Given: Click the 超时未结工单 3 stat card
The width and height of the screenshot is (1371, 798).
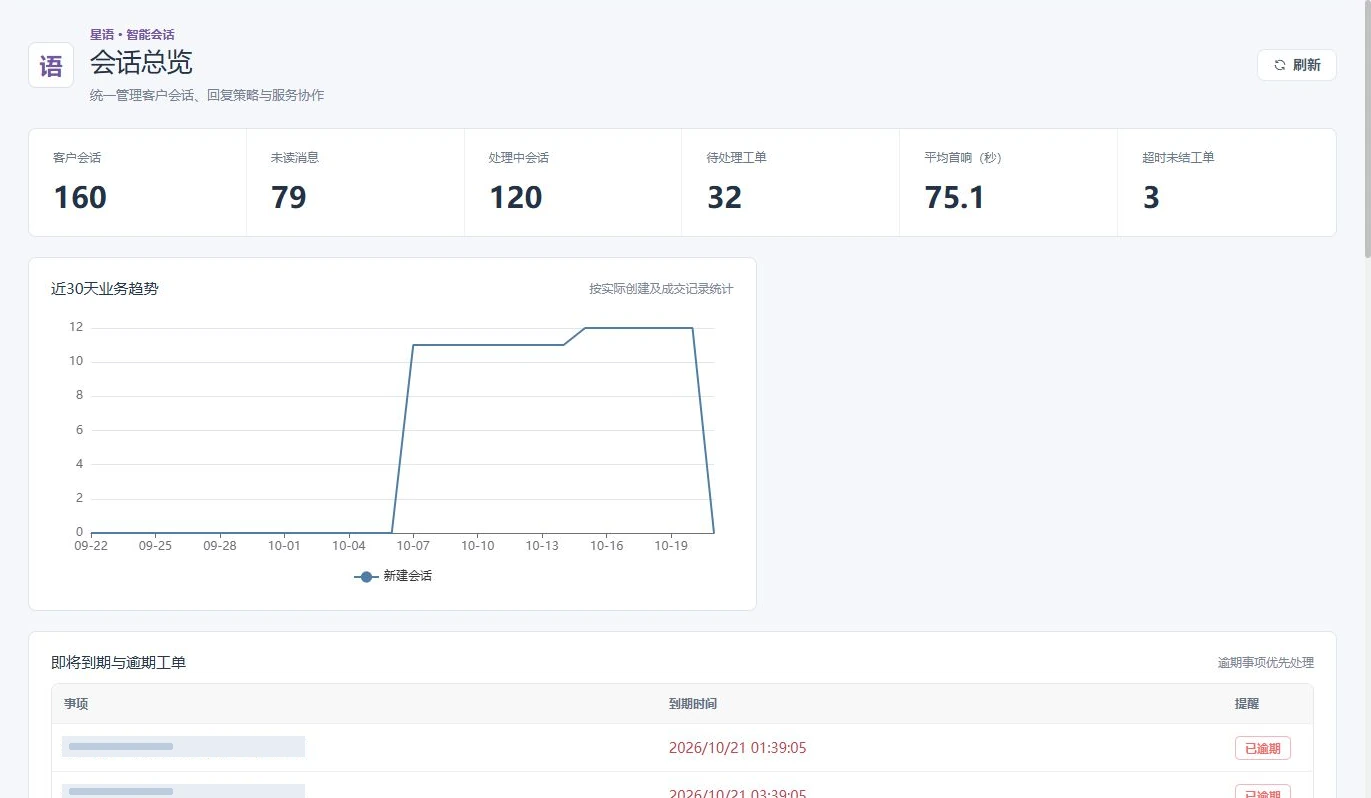Looking at the screenshot, I should (1226, 182).
